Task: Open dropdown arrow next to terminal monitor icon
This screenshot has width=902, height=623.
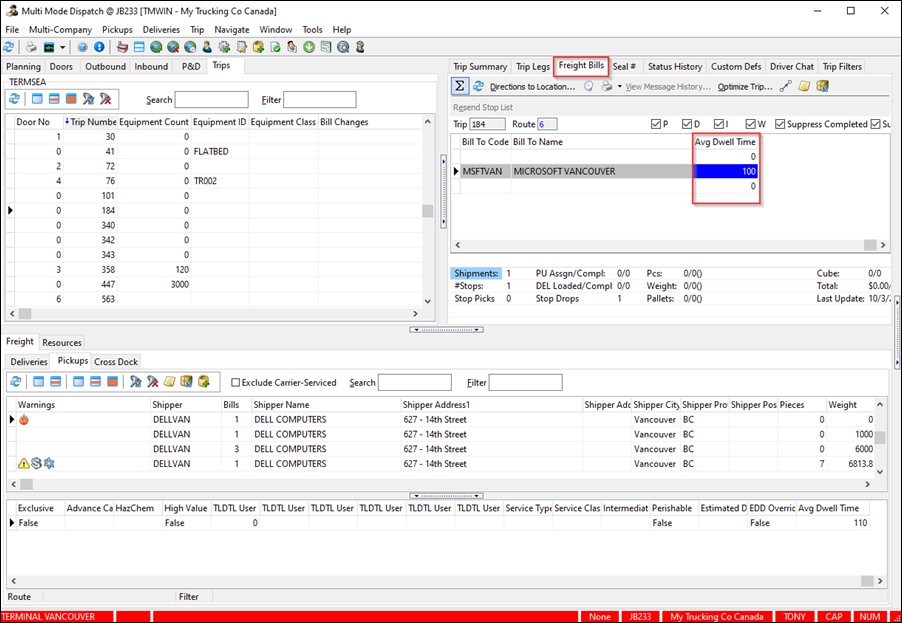Action: (x=63, y=47)
